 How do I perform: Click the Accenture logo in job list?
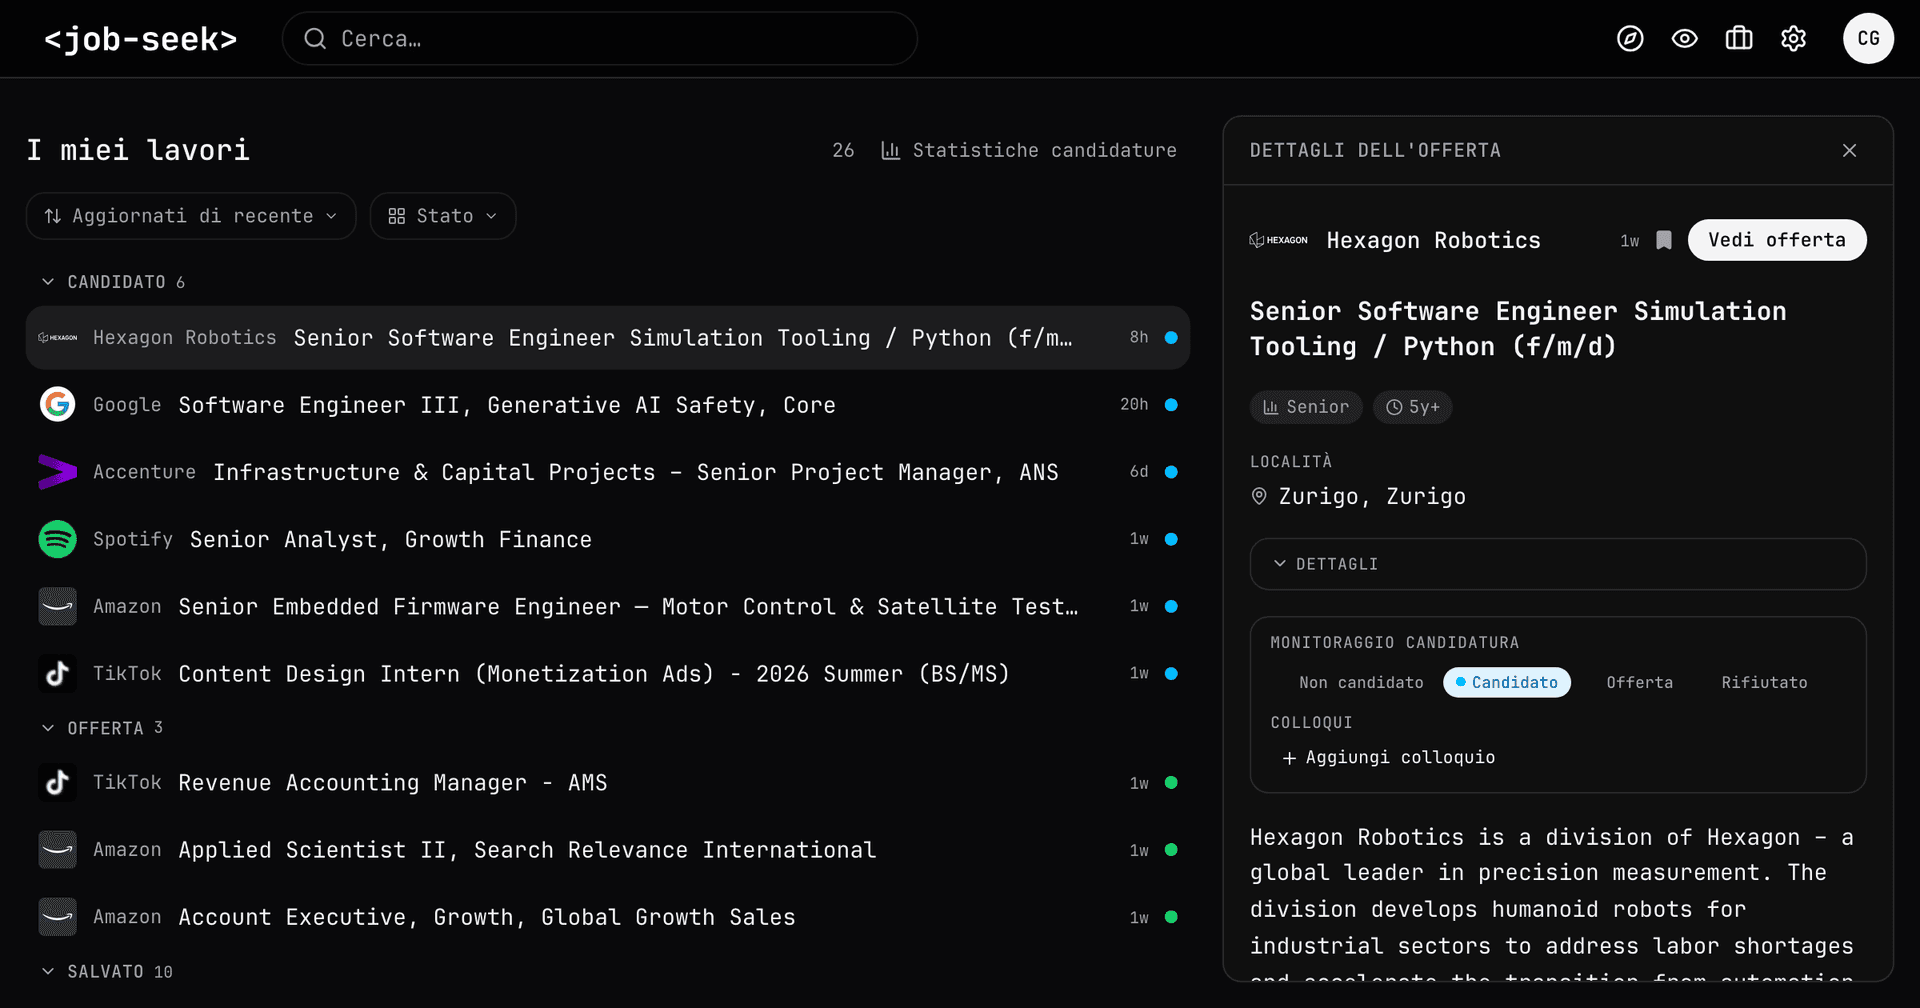click(x=58, y=471)
